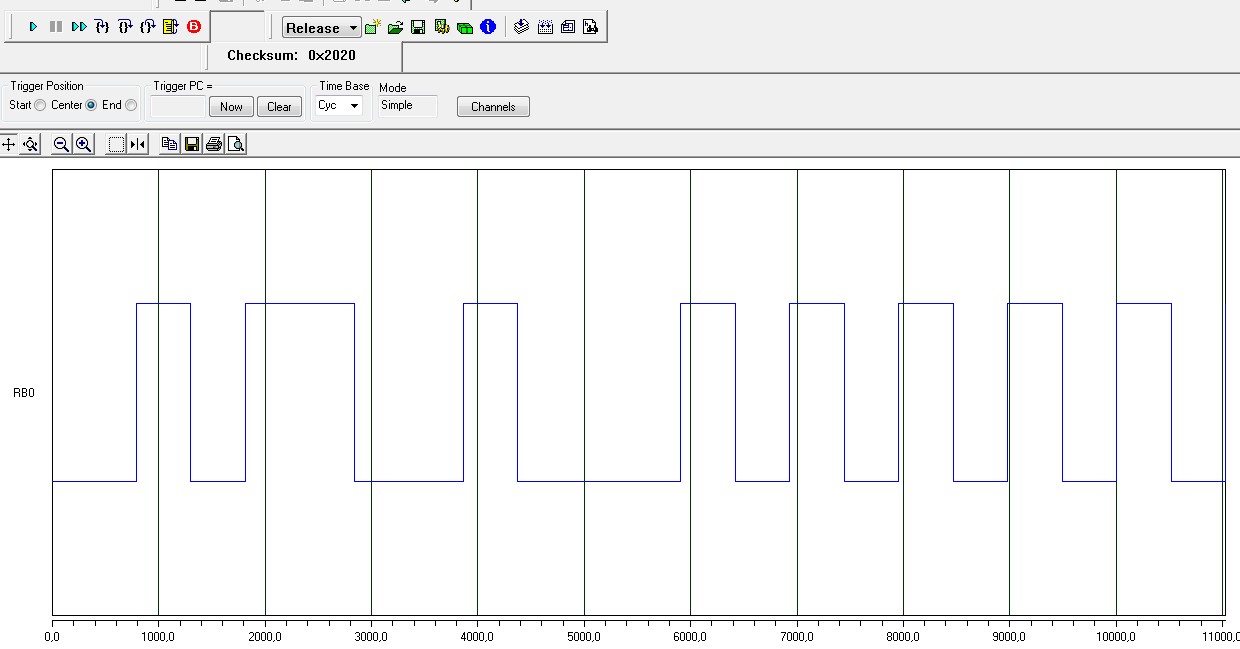Click the yellow Reset processor icon
The image size is (1240, 649).
coord(171,27)
